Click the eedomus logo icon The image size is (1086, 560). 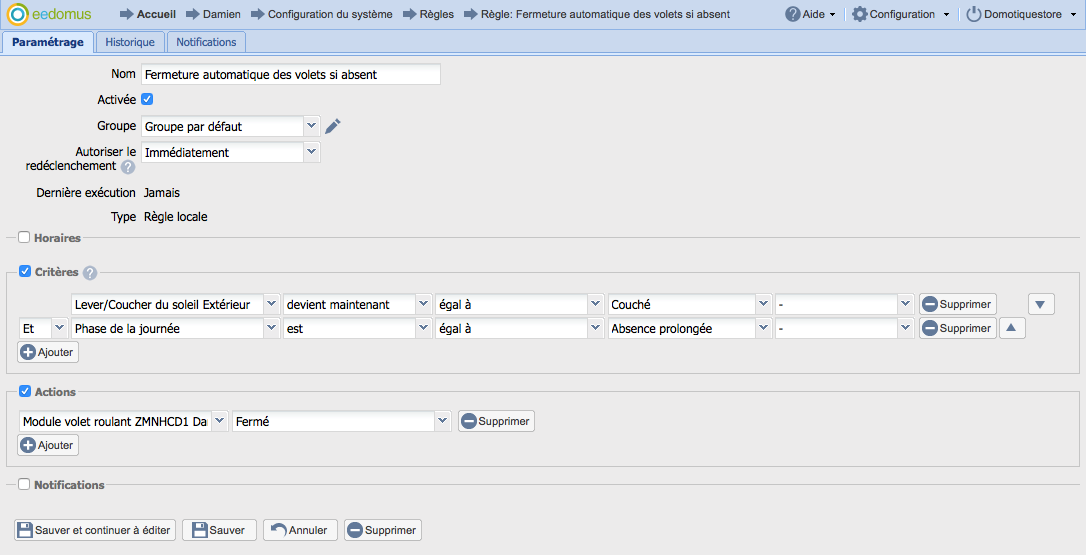17,14
